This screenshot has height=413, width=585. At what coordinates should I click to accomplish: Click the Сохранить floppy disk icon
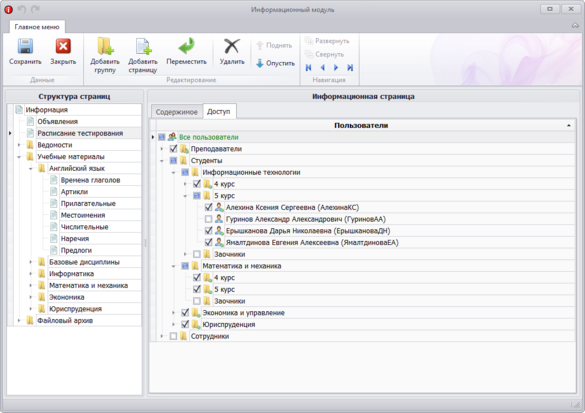click(x=25, y=47)
